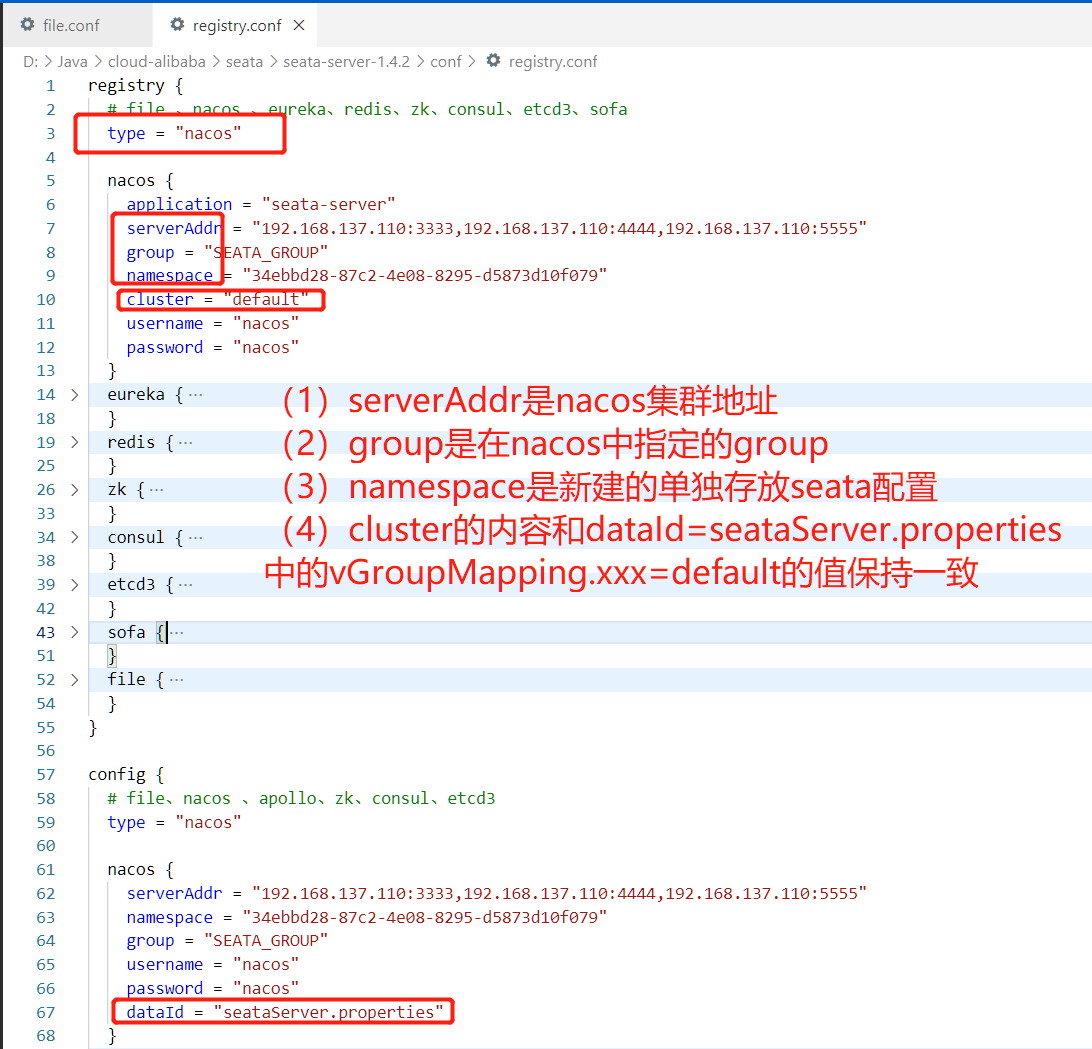Click gear icon in breadcrumb path
Viewport: 1092px width, 1049px height.
(493, 61)
